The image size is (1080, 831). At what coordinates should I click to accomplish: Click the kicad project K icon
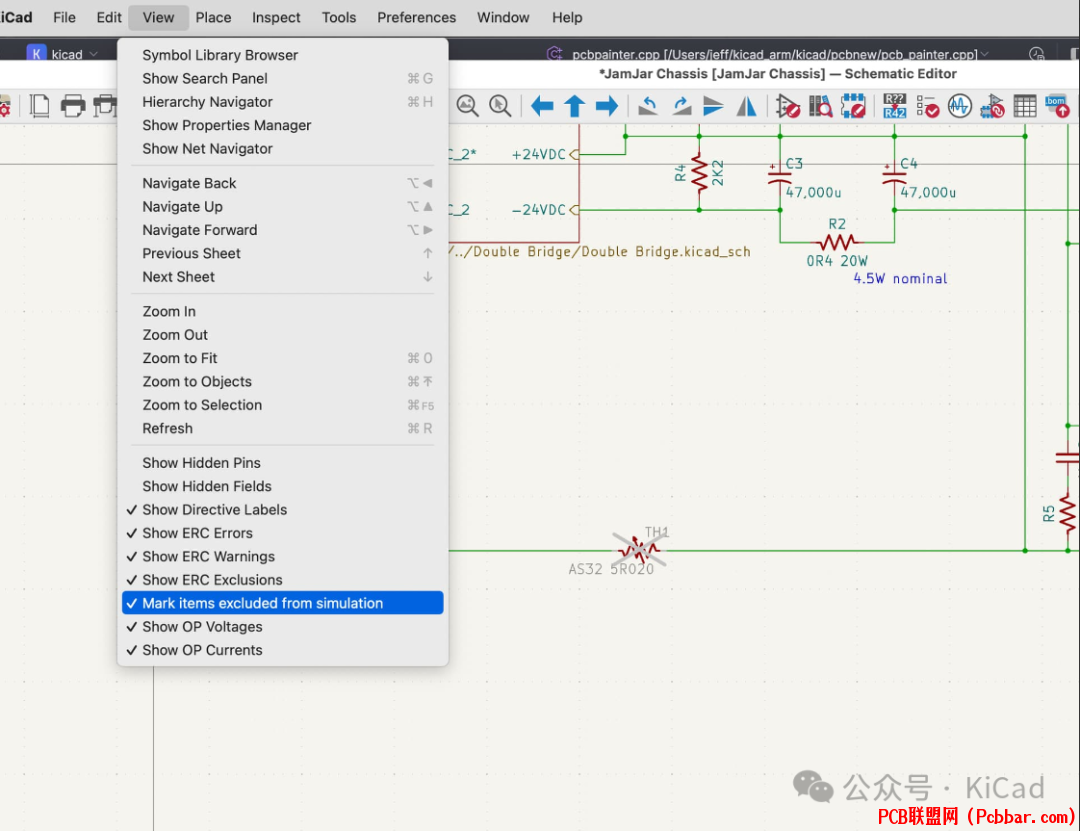click(x=36, y=54)
